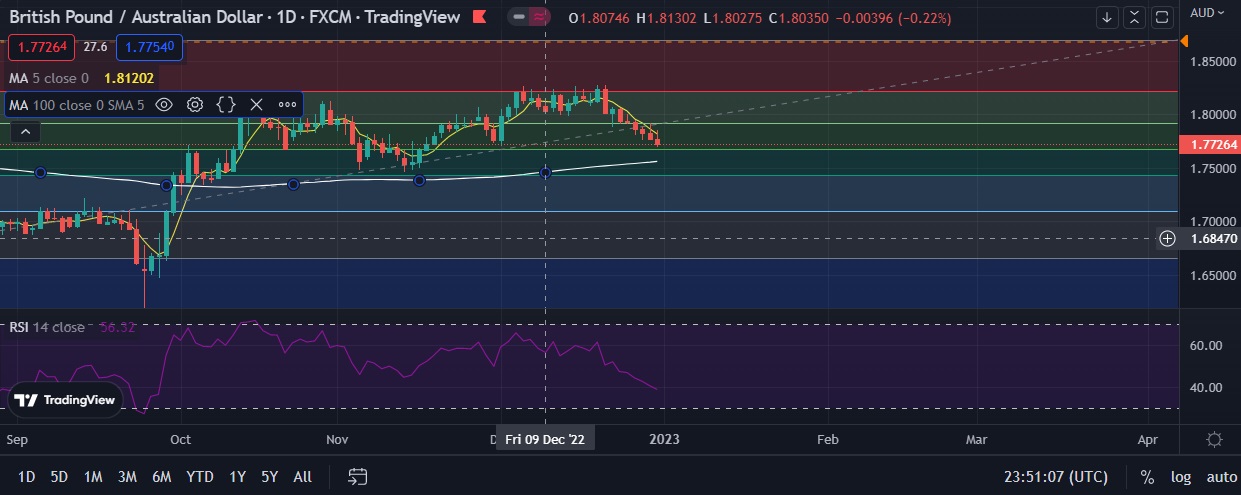
Task: Click the 1.81202 MA 5 value
Action: (130, 78)
